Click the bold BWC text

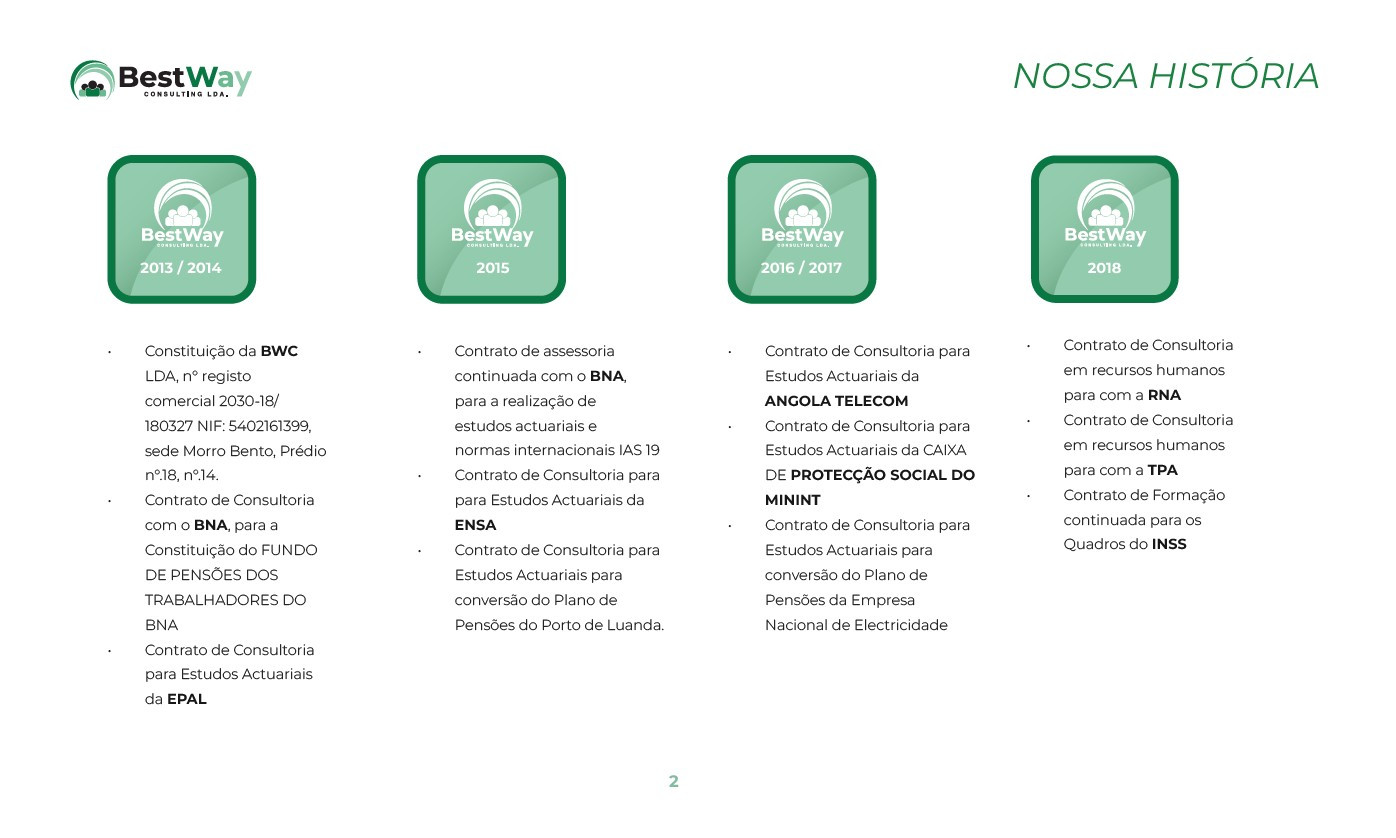coord(279,351)
